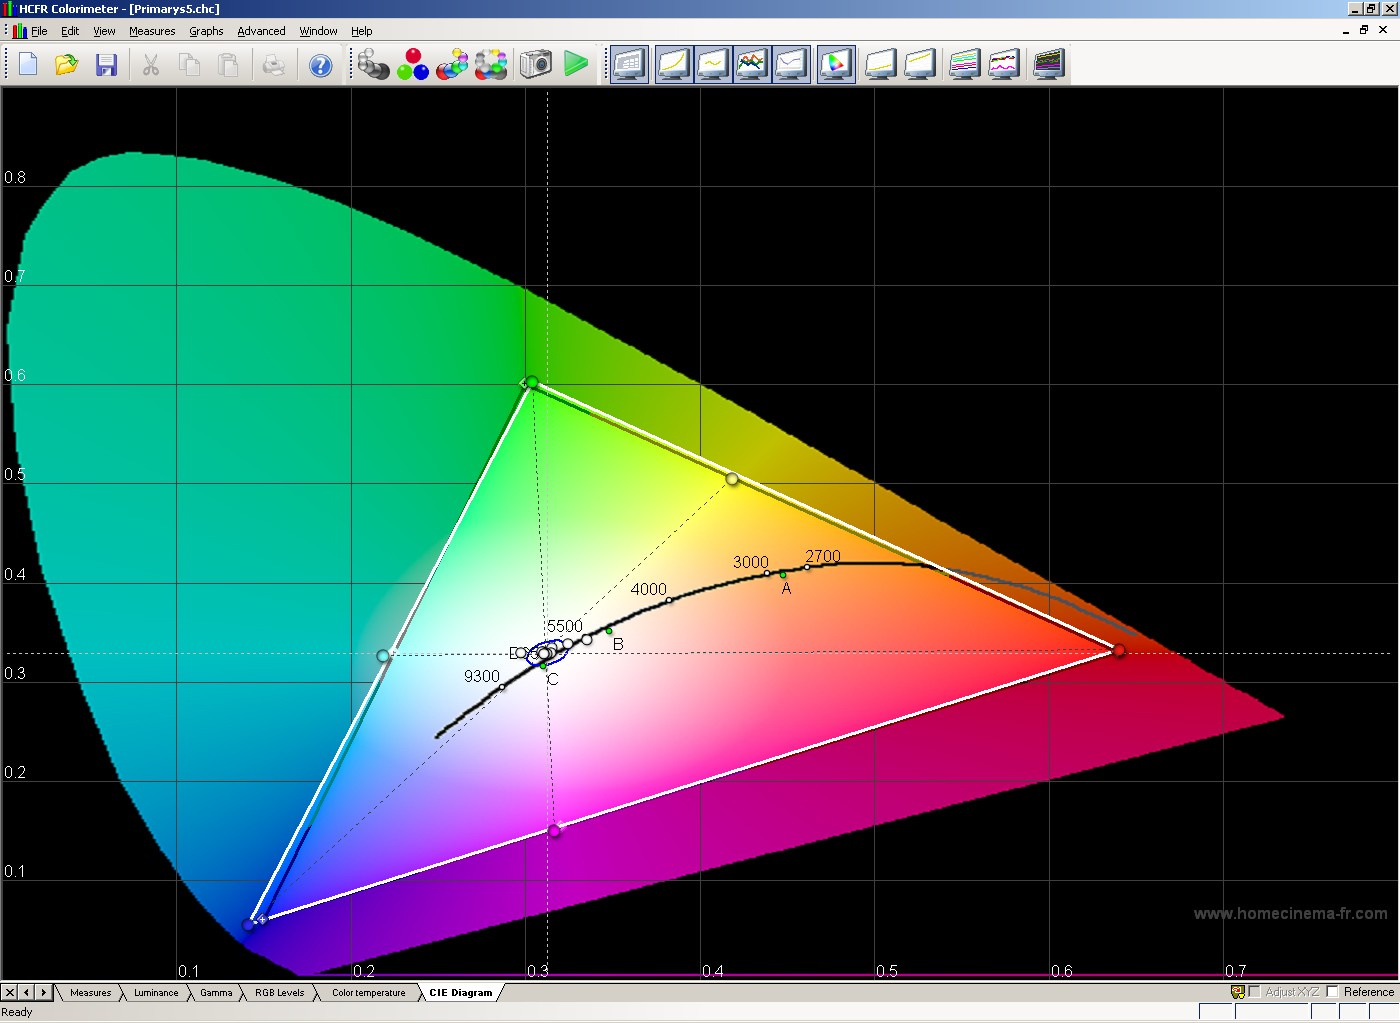Image resolution: width=1400 pixels, height=1023 pixels.
Task: Click the camera sensor icon
Action: coord(536,65)
